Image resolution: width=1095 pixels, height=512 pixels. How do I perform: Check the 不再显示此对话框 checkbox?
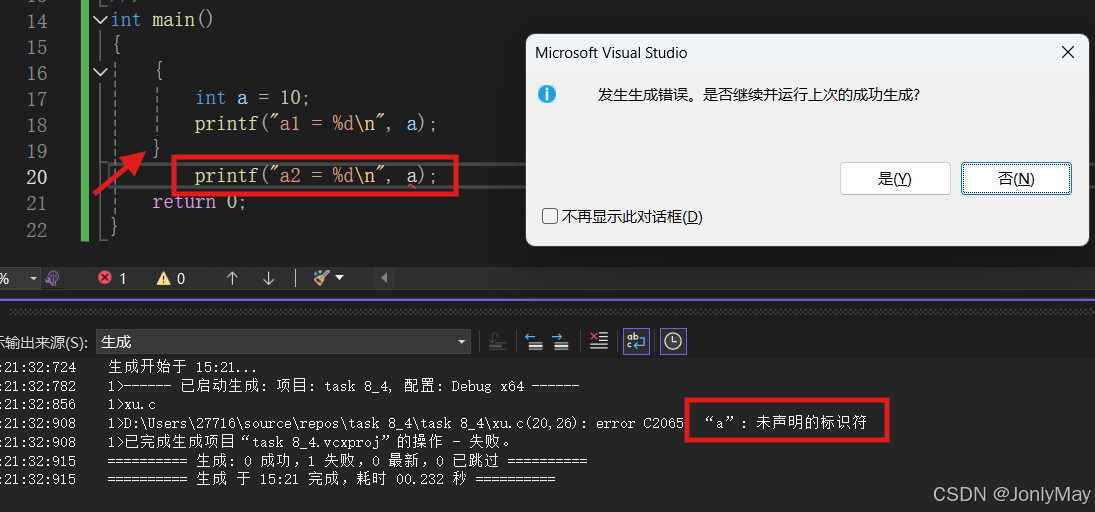click(x=550, y=217)
